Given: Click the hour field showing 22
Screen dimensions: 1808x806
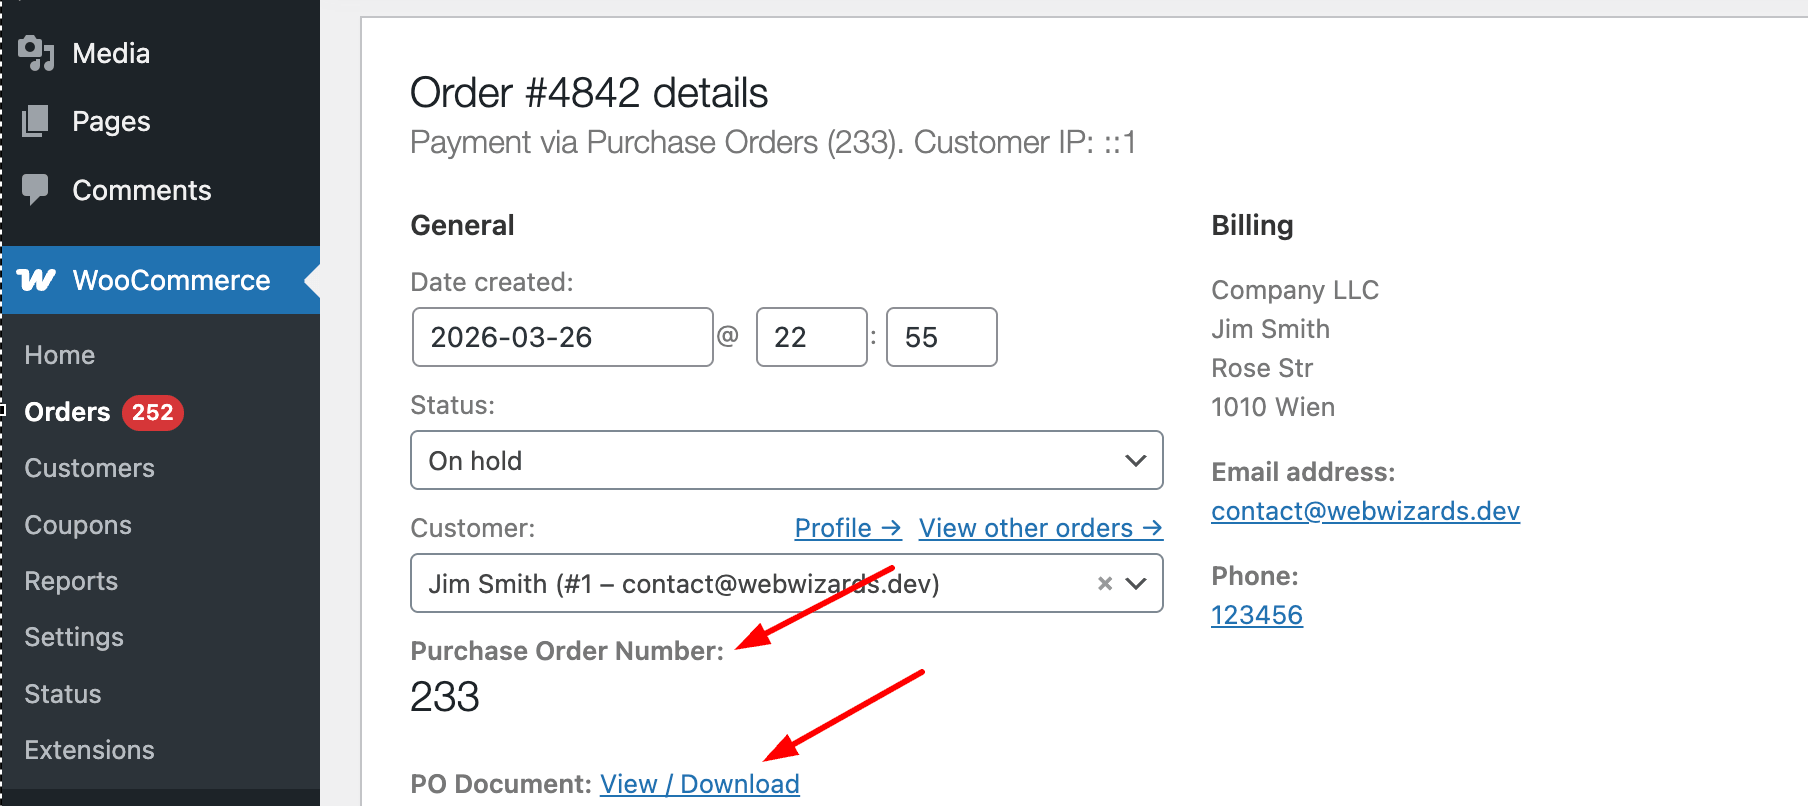Looking at the screenshot, I should pos(811,337).
